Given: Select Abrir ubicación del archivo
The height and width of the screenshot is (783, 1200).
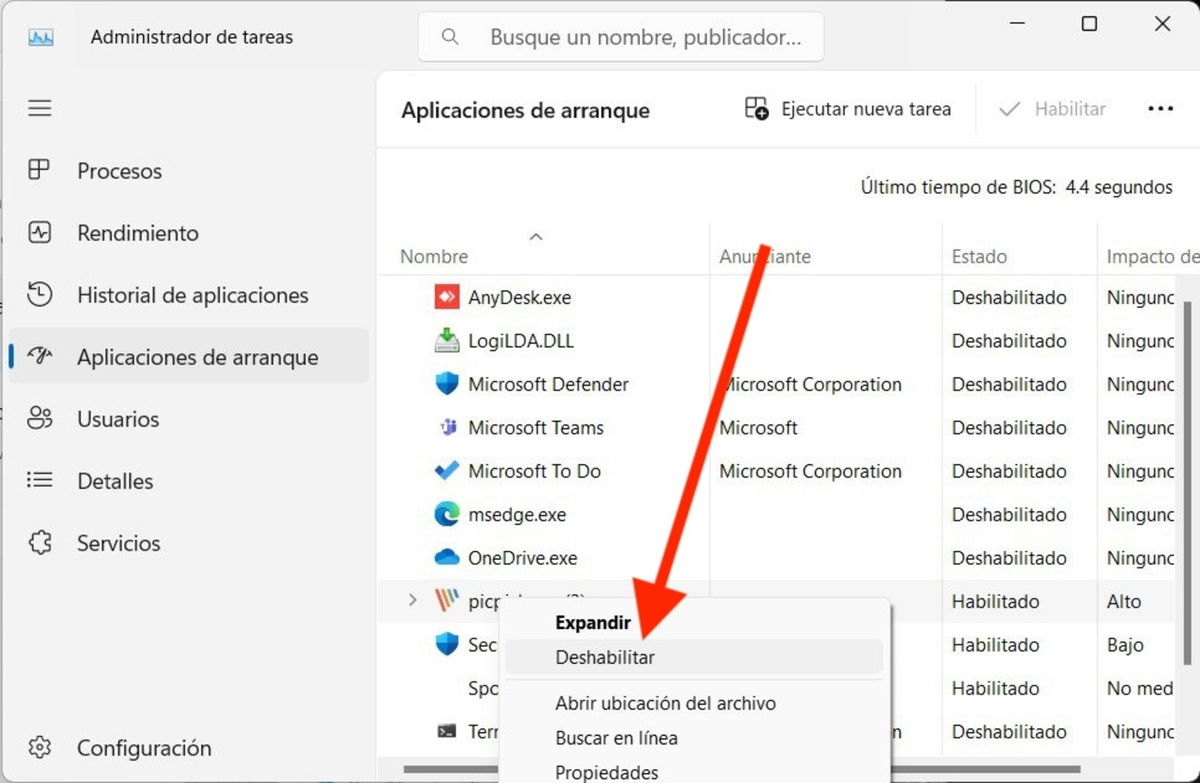Looking at the screenshot, I should pyautogui.click(x=666, y=703).
